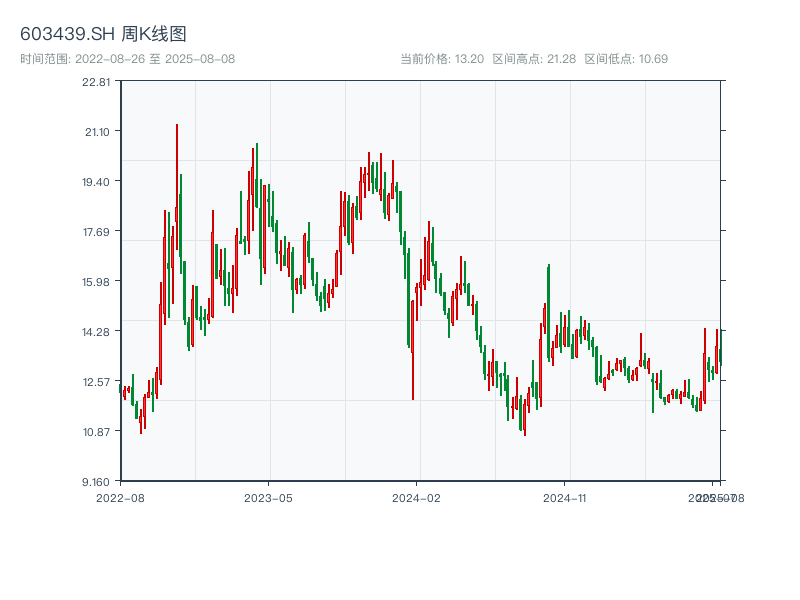Click x-axis label 2024-11

(x=564, y=498)
